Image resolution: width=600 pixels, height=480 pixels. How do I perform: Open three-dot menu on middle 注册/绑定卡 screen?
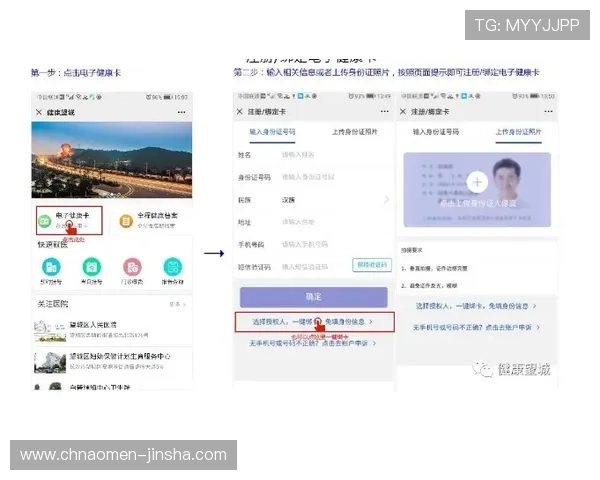coord(385,111)
